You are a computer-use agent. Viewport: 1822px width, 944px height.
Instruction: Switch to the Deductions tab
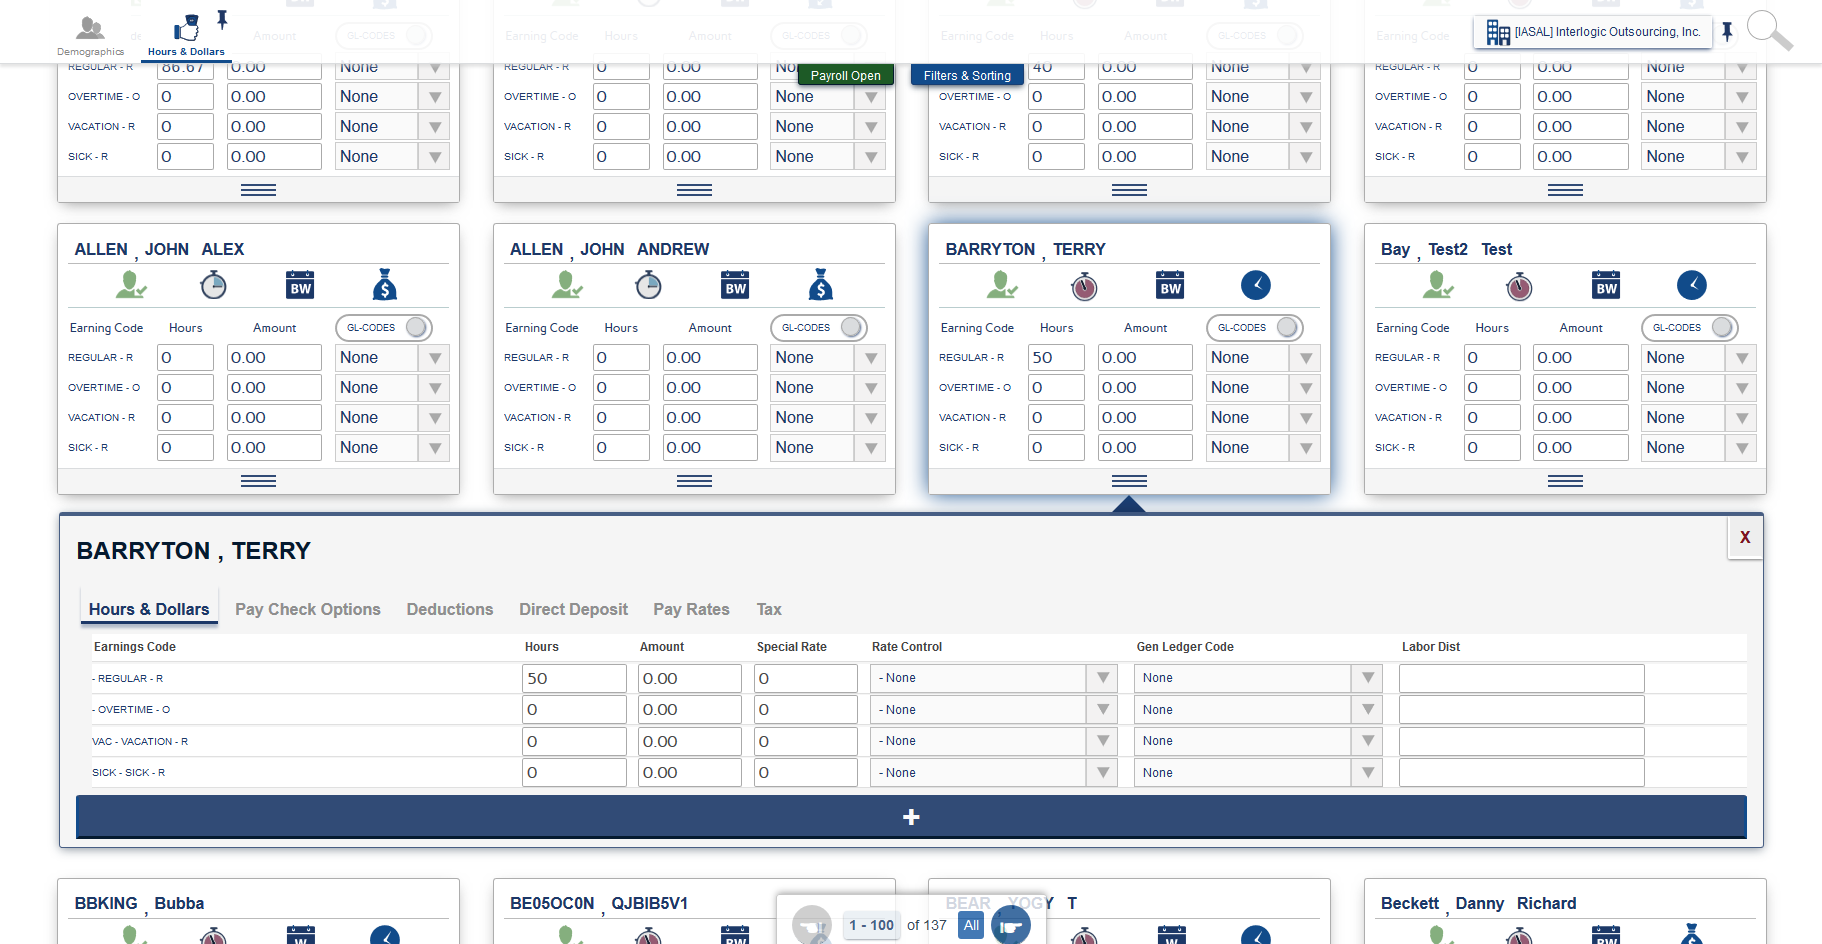(x=449, y=609)
